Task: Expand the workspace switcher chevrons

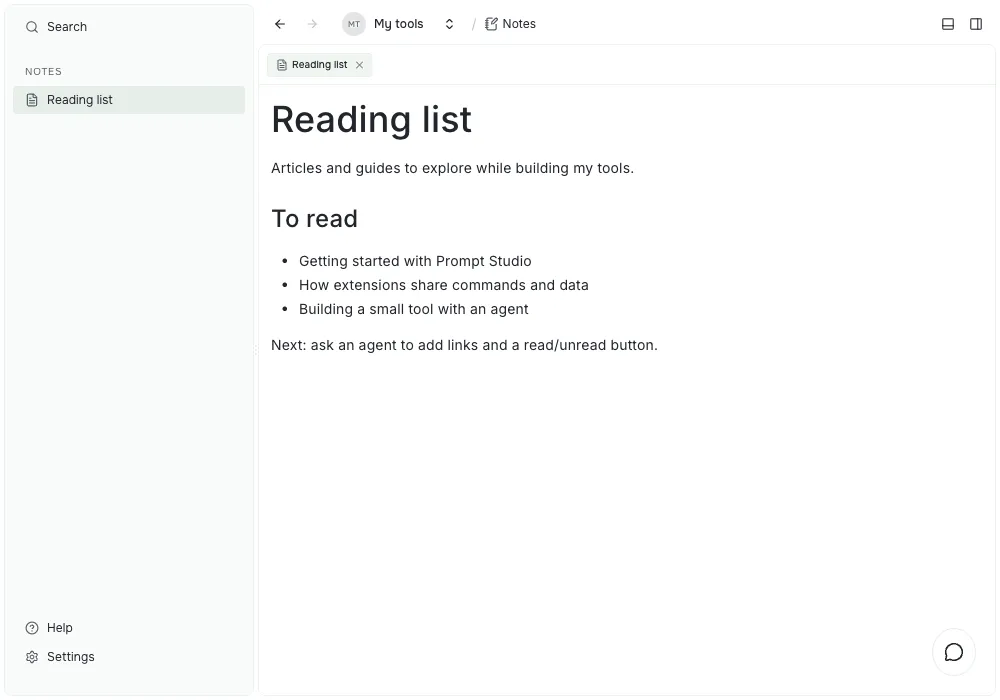Action: [450, 24]
